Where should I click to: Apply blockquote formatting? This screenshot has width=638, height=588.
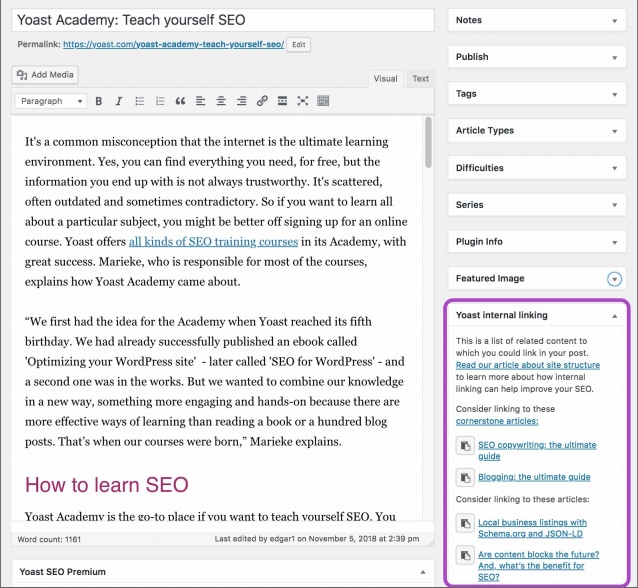click(180, 101)
